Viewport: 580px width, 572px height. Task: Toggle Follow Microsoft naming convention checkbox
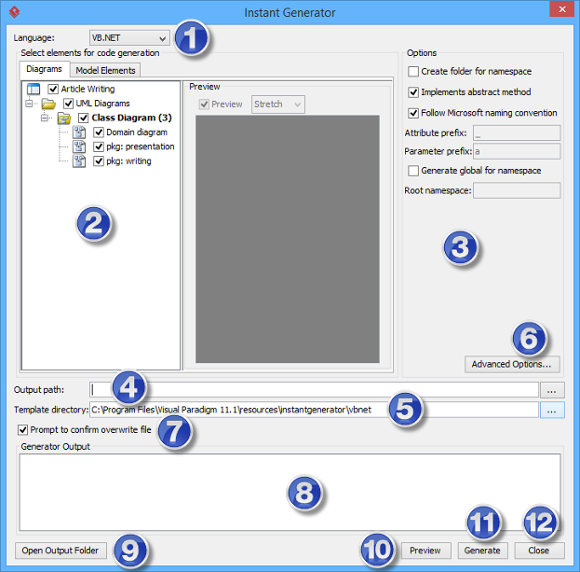tap(413, 112)
